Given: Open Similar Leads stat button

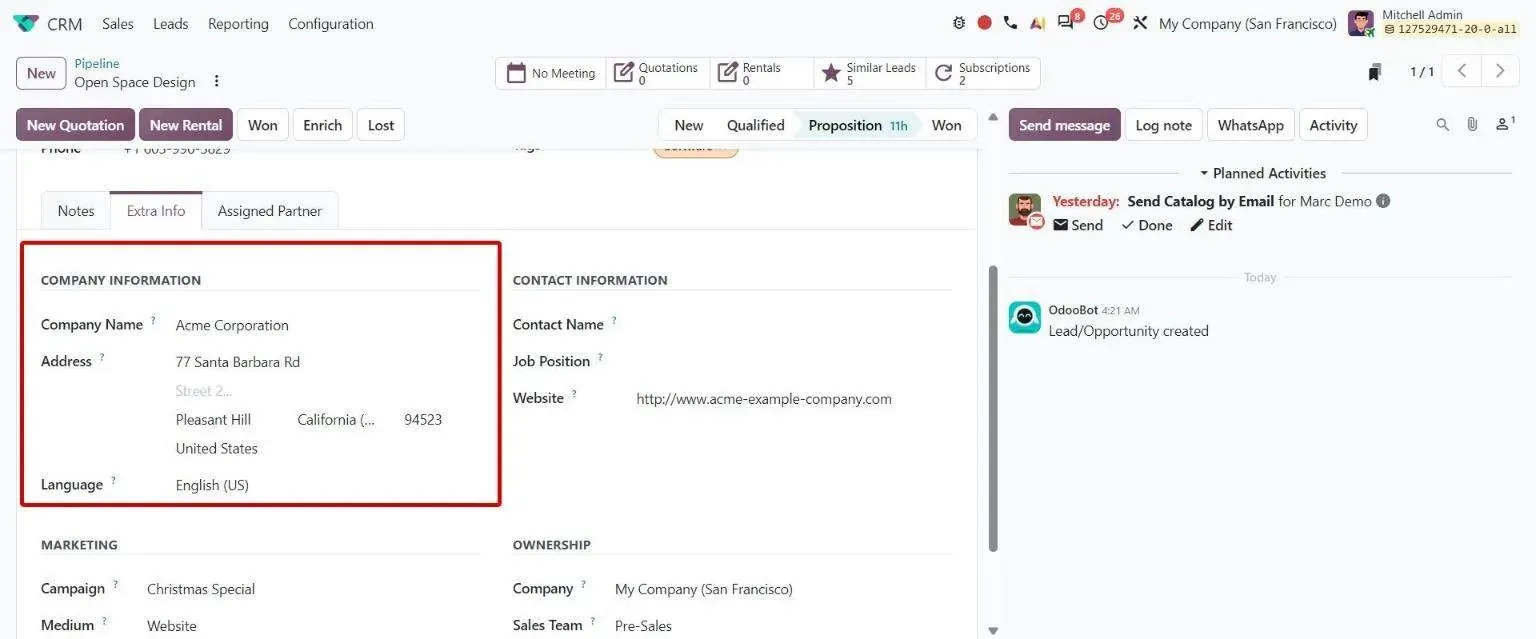Looking at the screenshot, I should 870,73.
